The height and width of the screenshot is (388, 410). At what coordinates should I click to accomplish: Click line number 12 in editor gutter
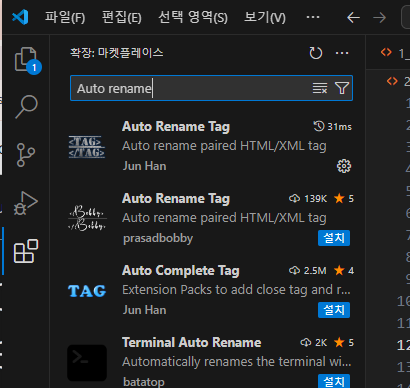403,345
